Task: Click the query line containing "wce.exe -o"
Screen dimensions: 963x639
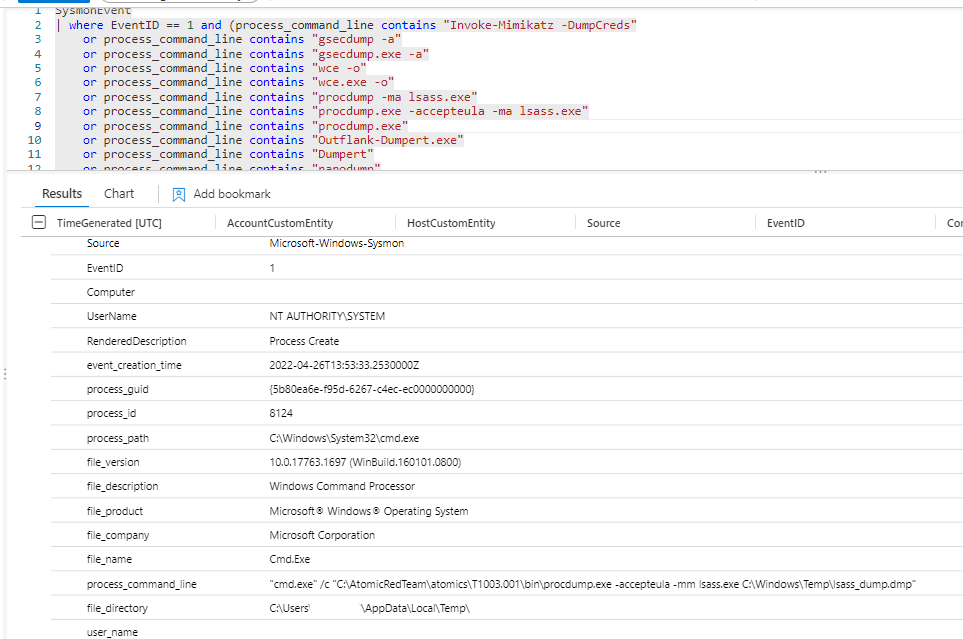Action: point(239,82)
